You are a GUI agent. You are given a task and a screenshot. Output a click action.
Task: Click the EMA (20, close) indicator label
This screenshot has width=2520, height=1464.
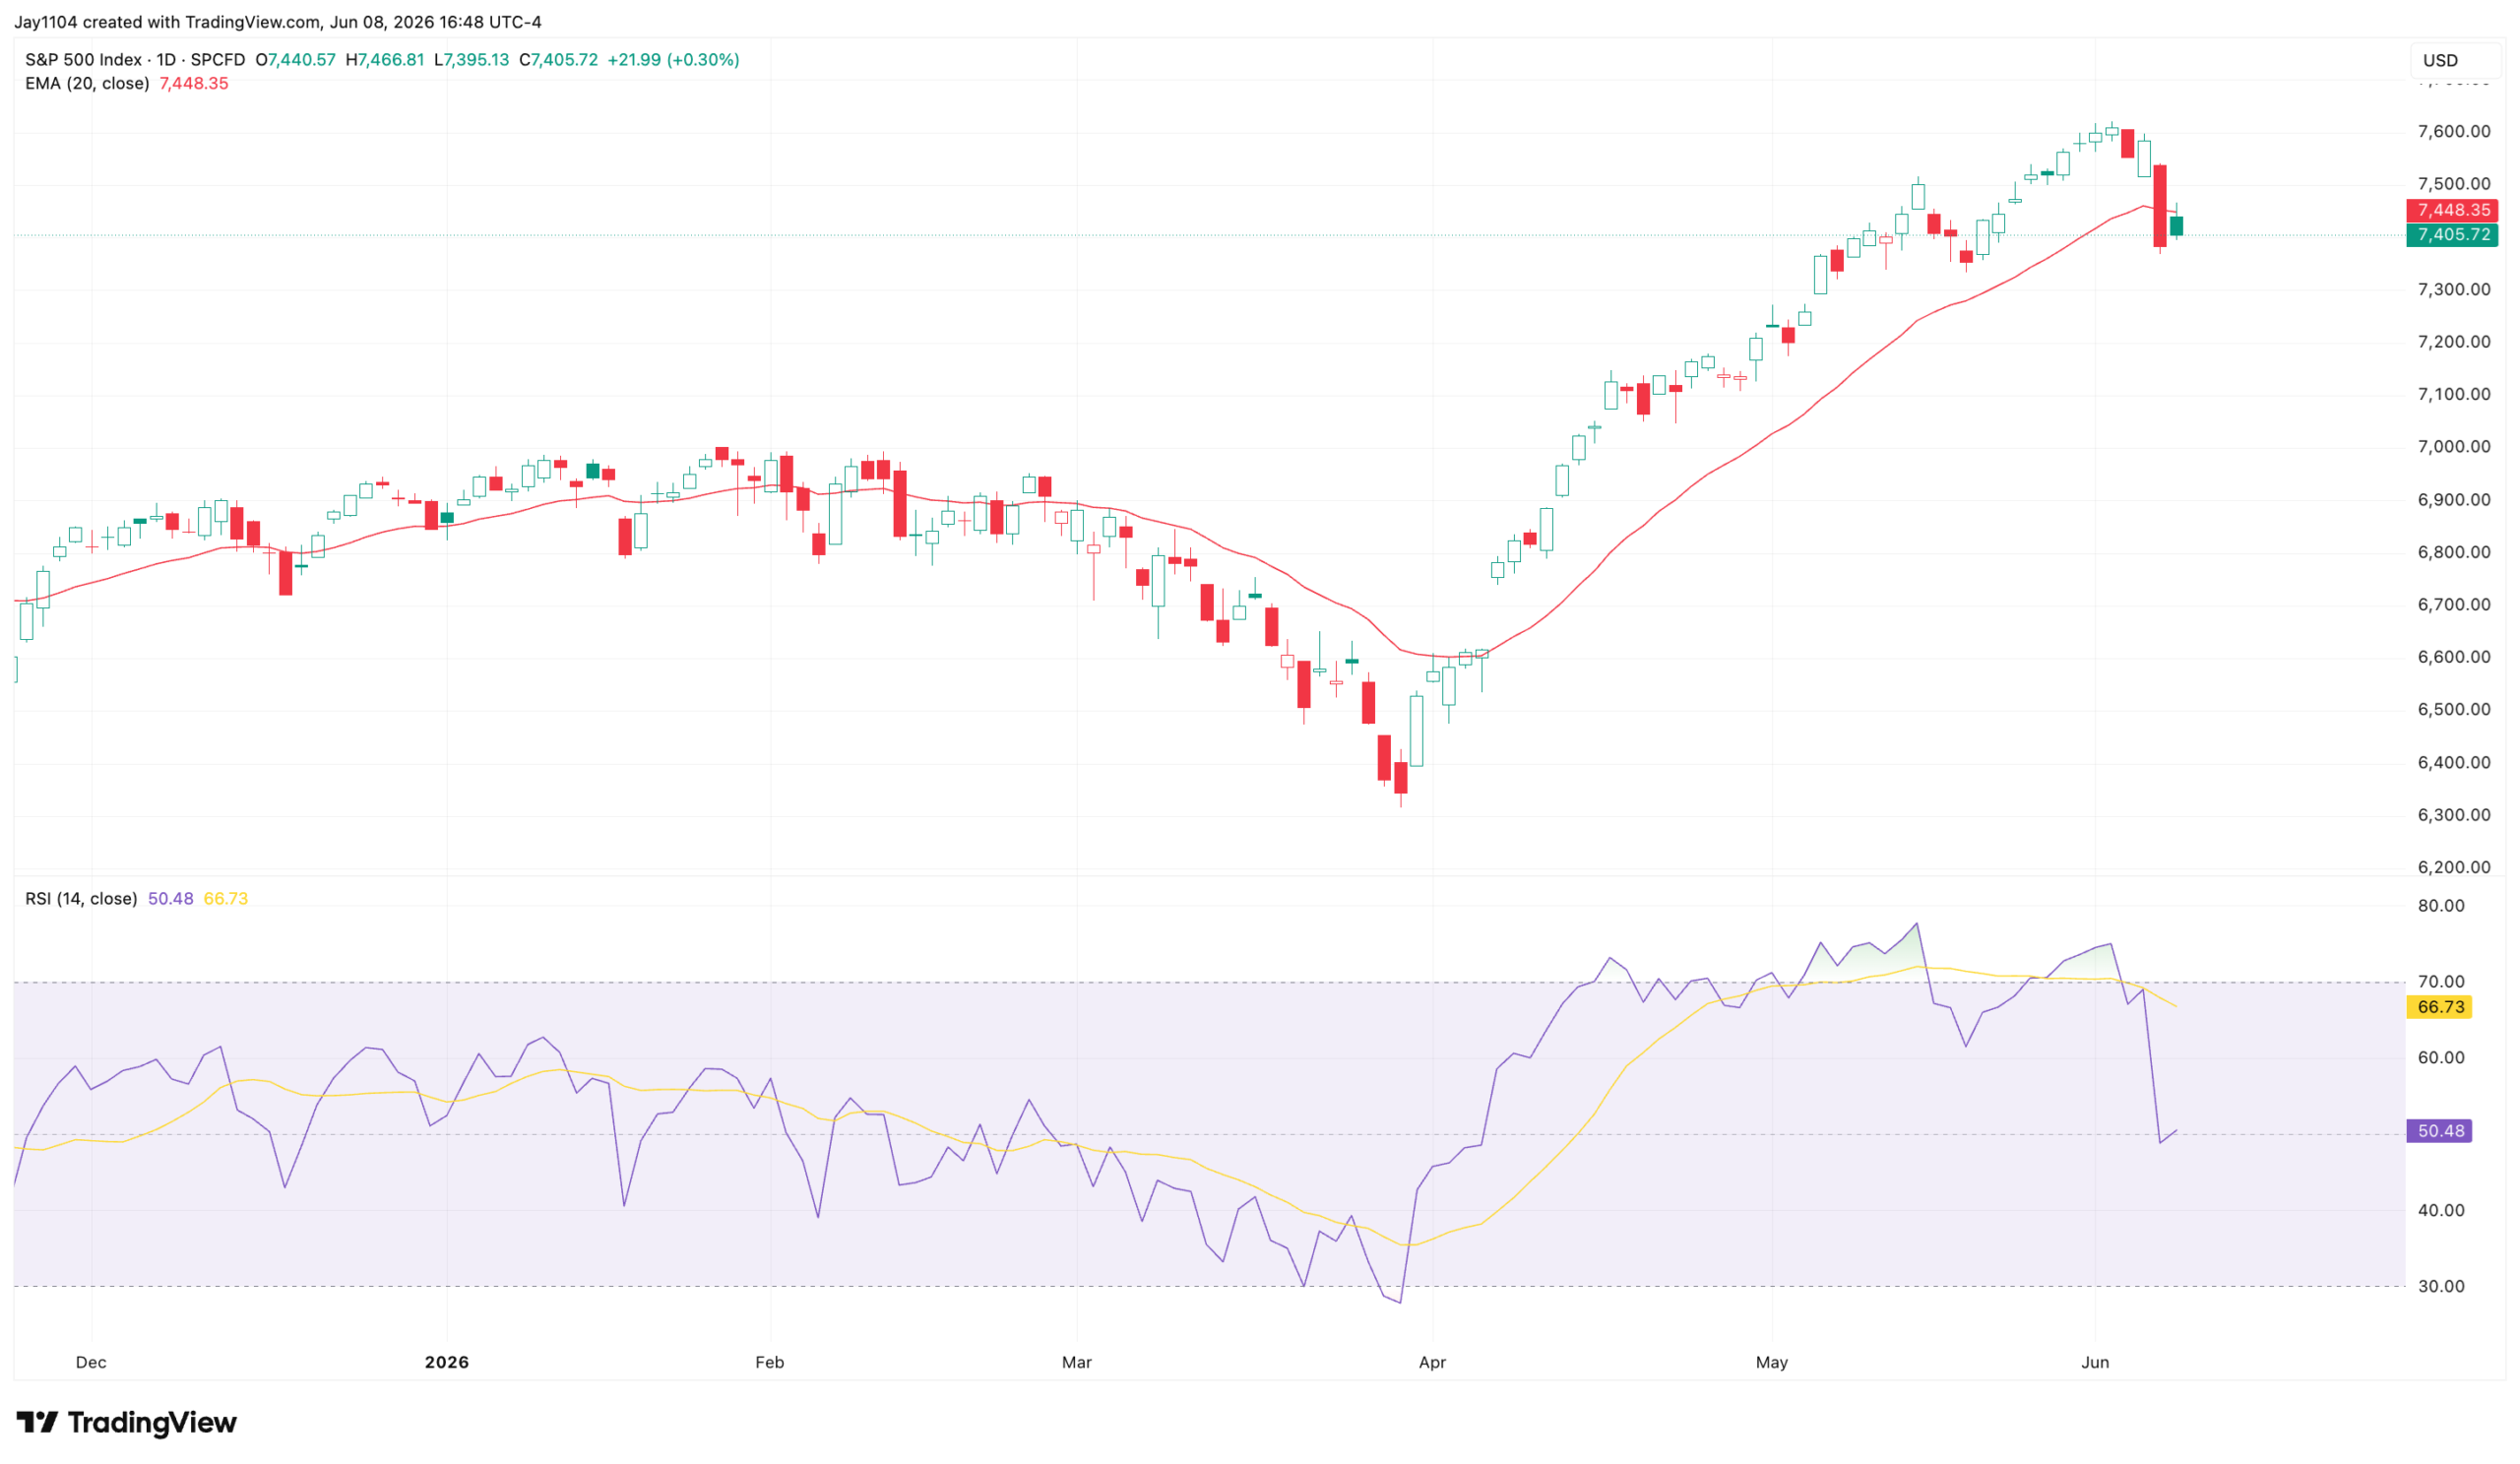tap(87, 83)
